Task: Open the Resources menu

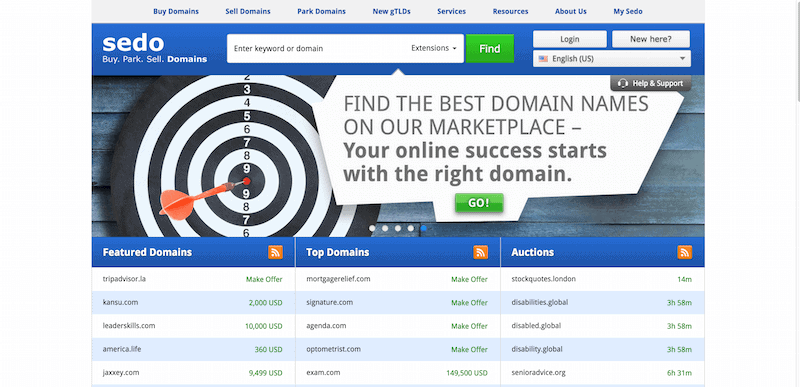Action: 510,11
